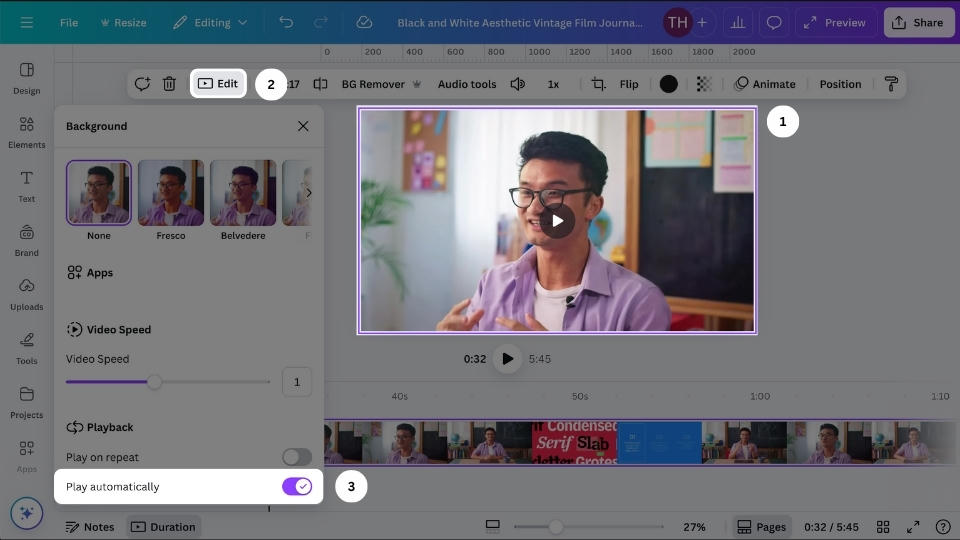Open the transparency checkerboard icon
The image size is (960, 540).
[704, 84]
